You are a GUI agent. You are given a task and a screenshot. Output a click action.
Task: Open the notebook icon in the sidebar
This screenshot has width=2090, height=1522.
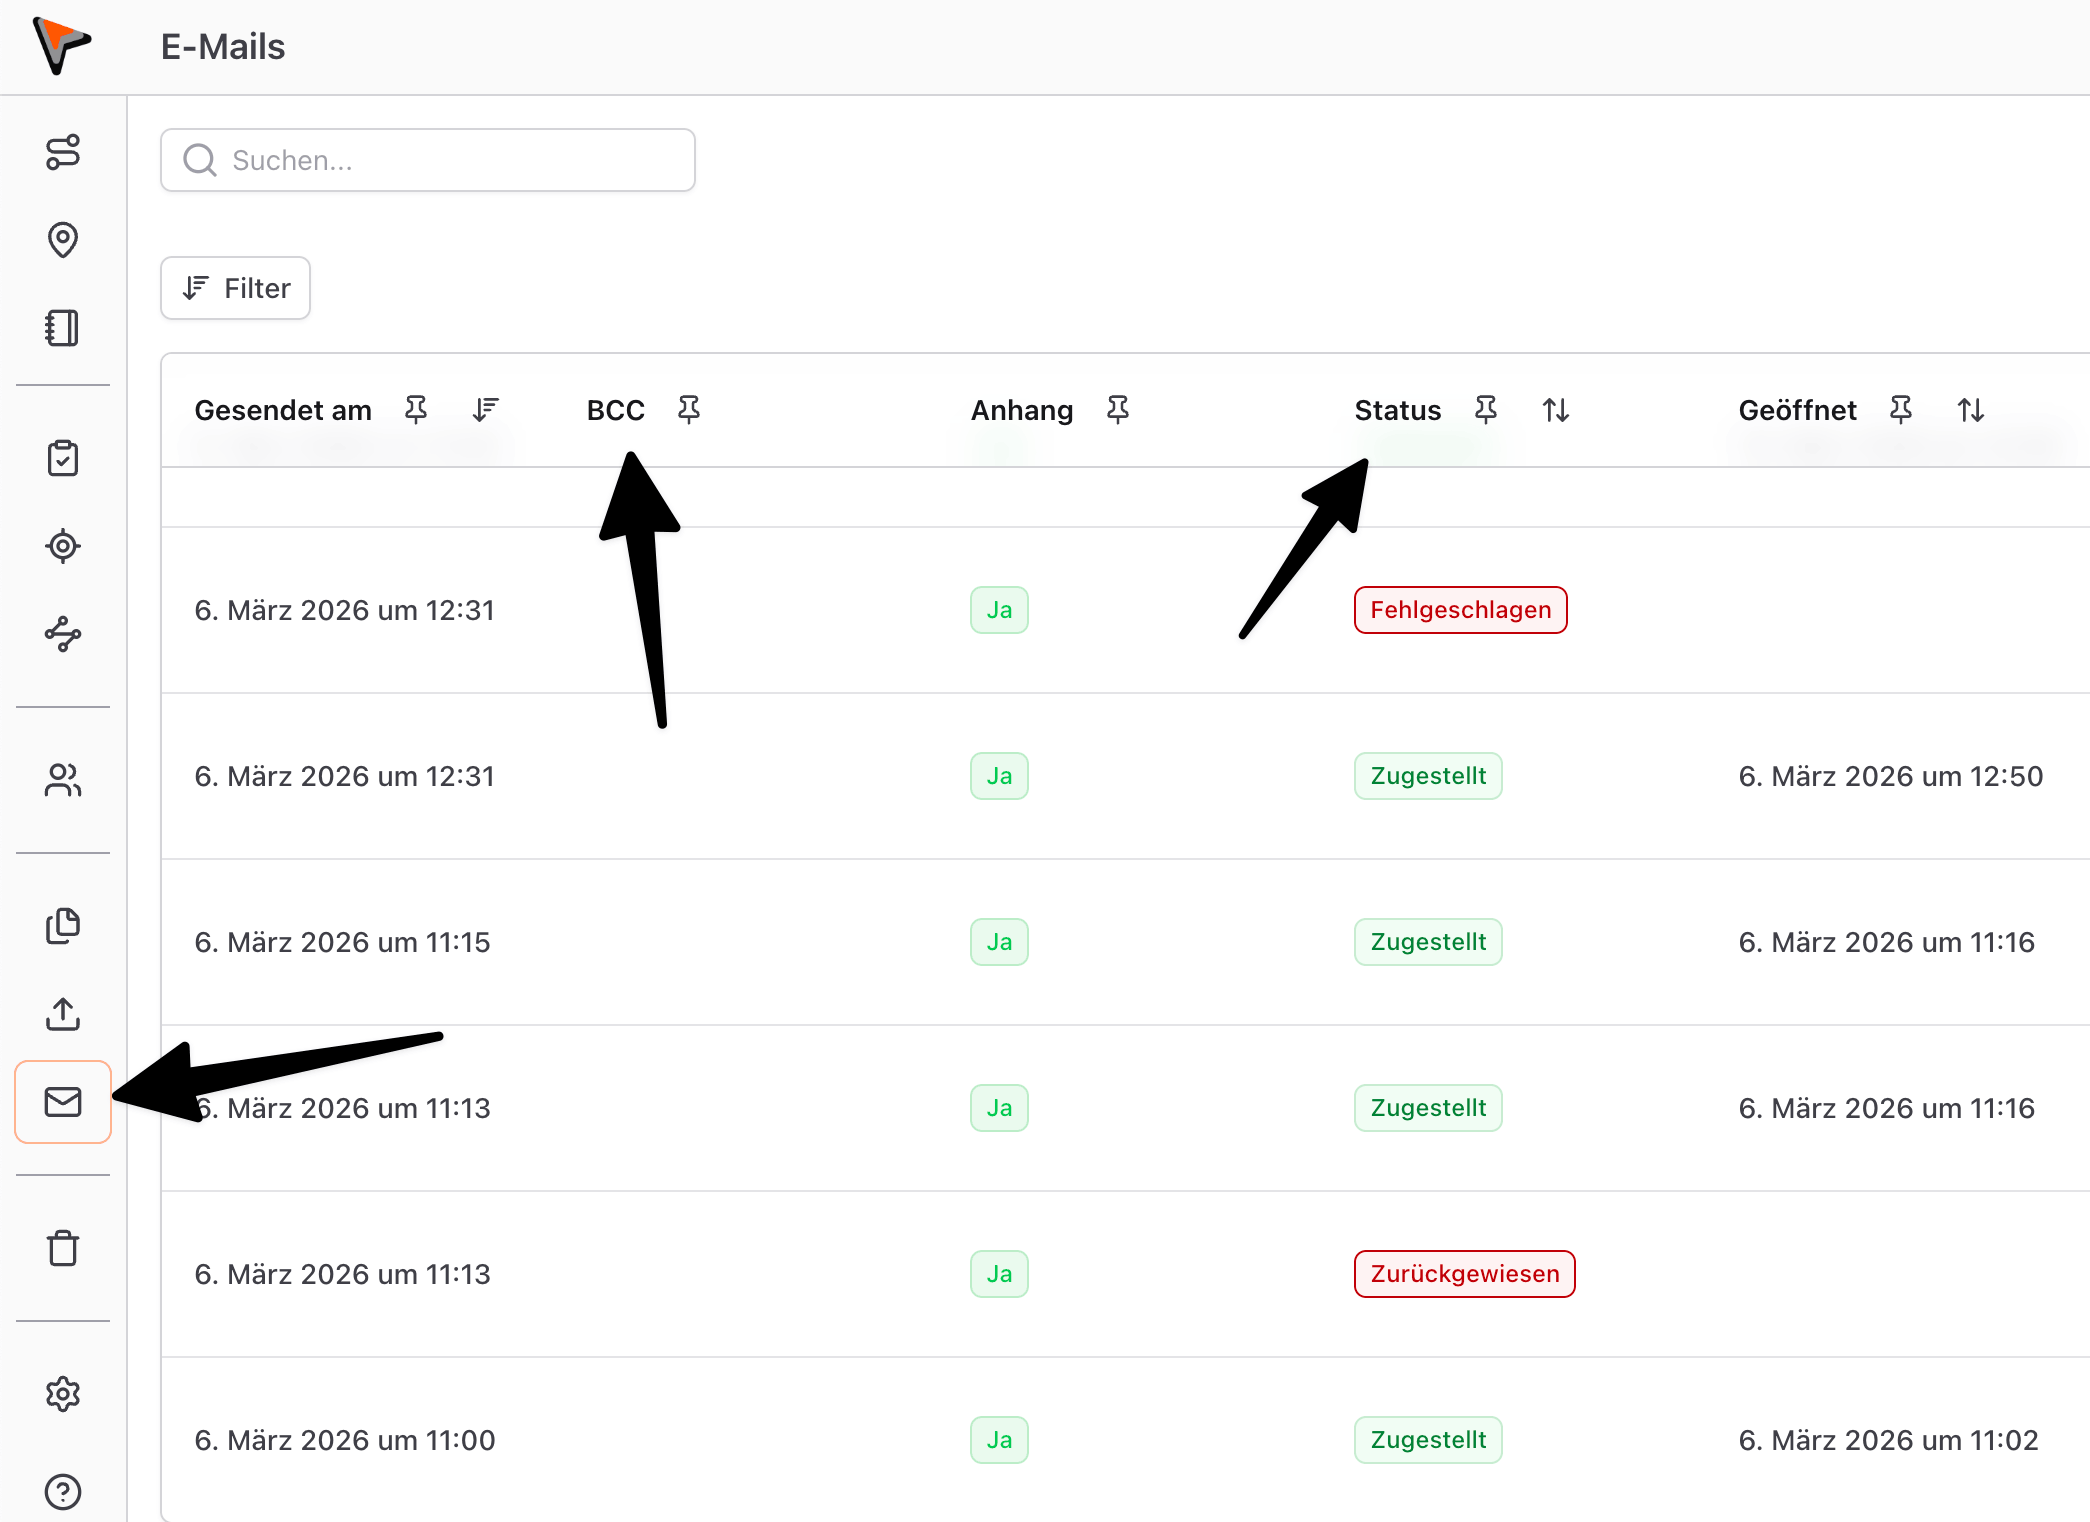[62, 328]
